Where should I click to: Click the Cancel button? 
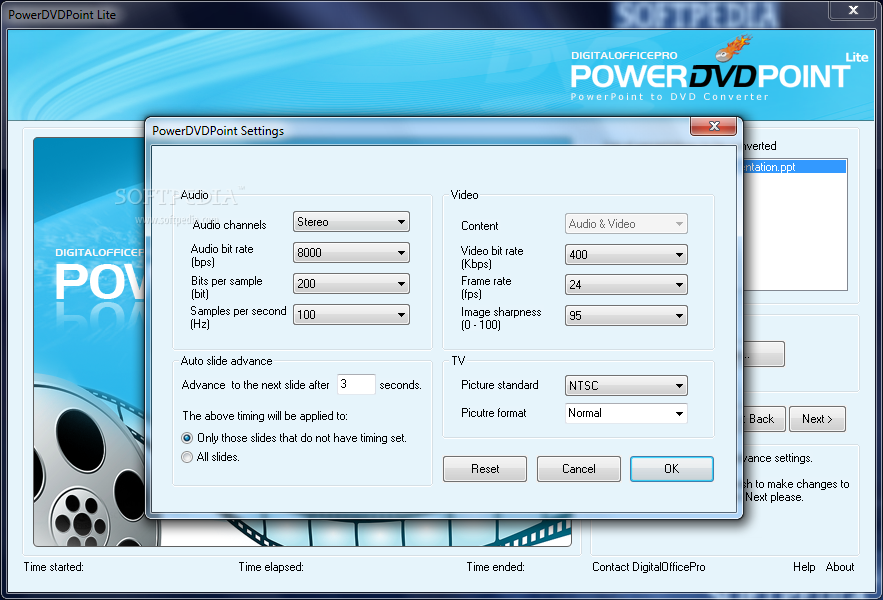point(578,469)
